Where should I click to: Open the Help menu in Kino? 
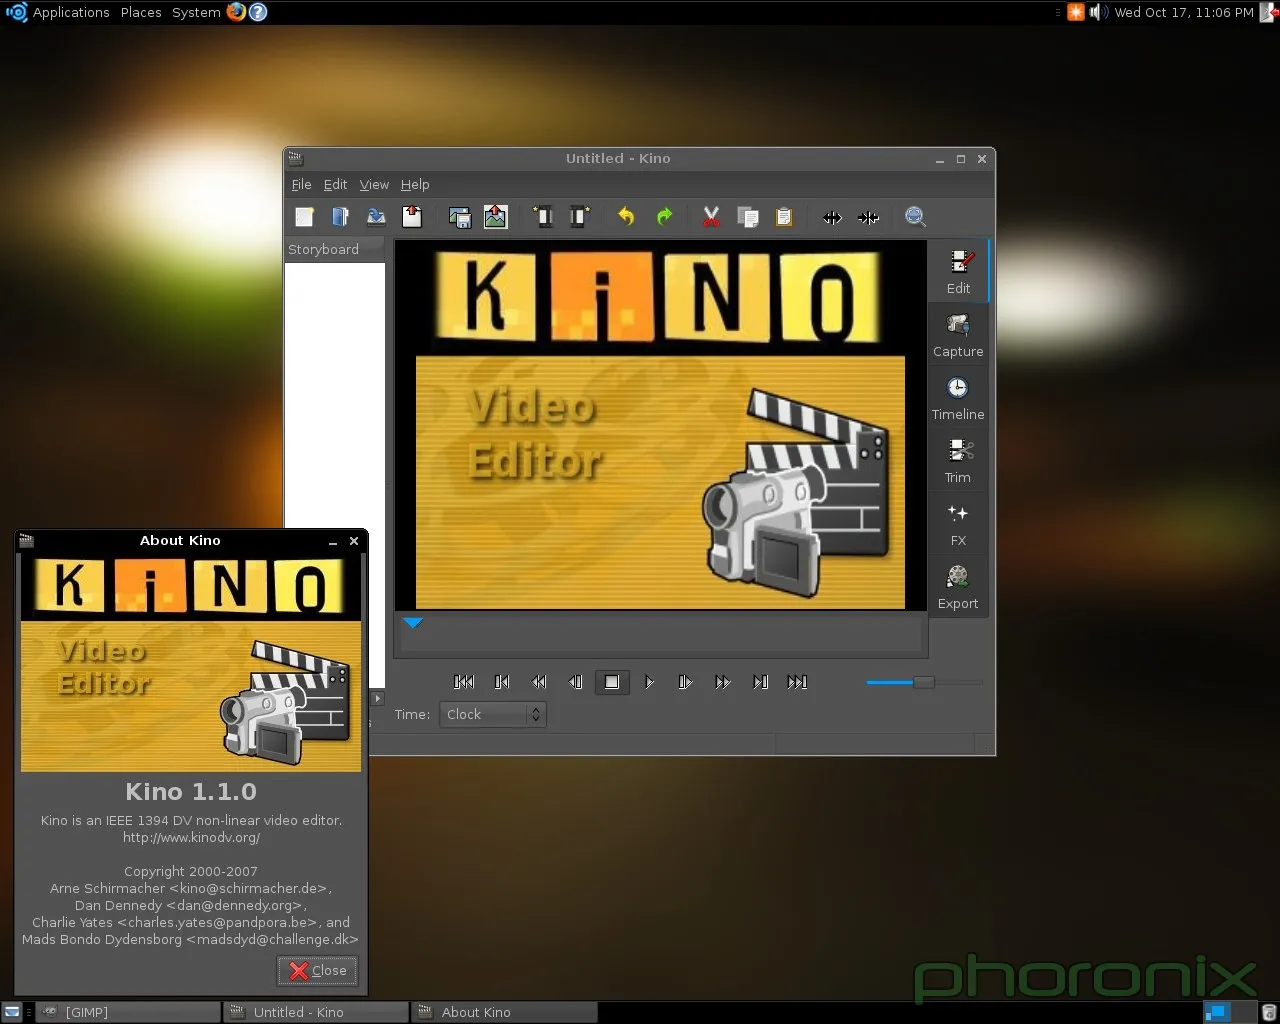point(415,185)
